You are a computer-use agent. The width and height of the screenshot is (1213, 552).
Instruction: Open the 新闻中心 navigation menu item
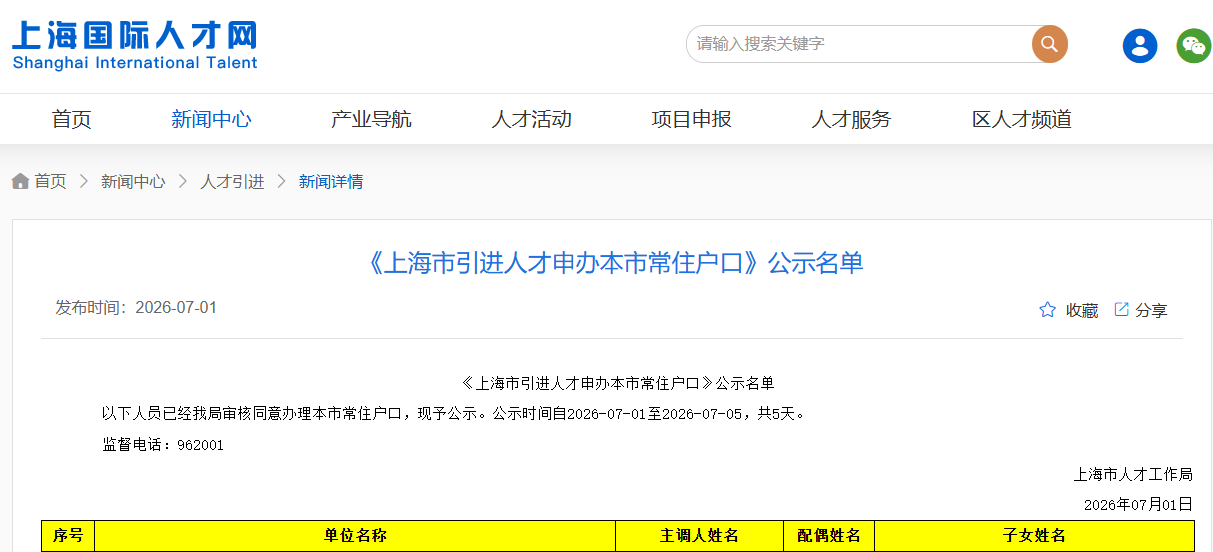[x=211, y=119]
